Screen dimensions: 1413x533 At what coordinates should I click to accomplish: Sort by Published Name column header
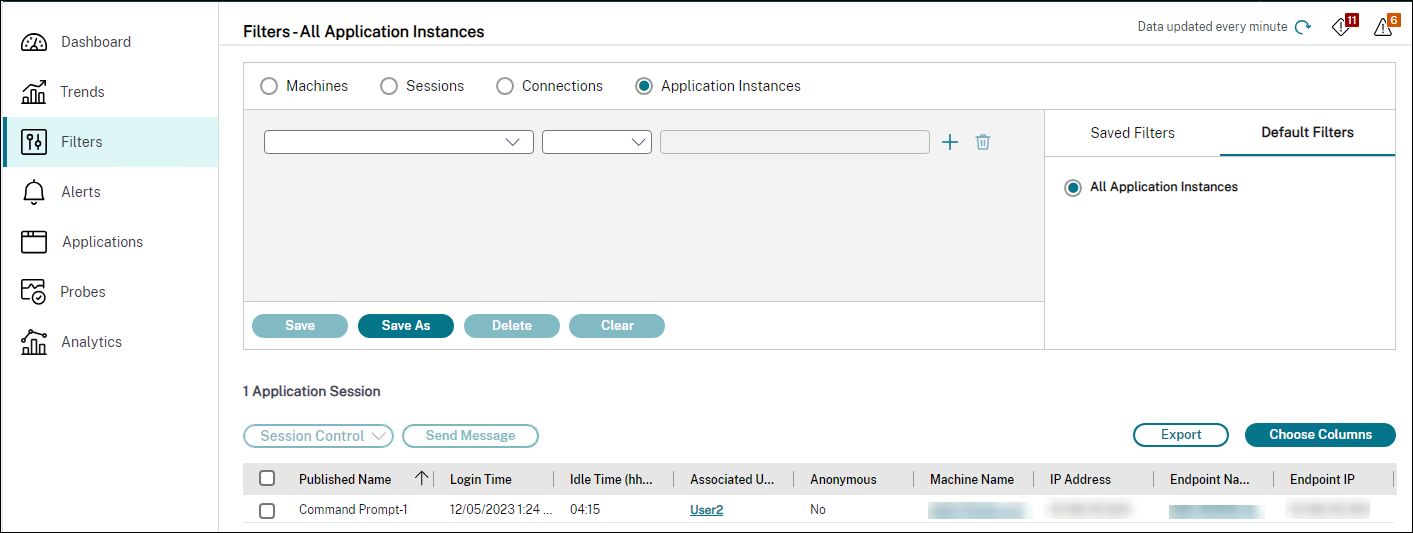(x=345, y=479)
